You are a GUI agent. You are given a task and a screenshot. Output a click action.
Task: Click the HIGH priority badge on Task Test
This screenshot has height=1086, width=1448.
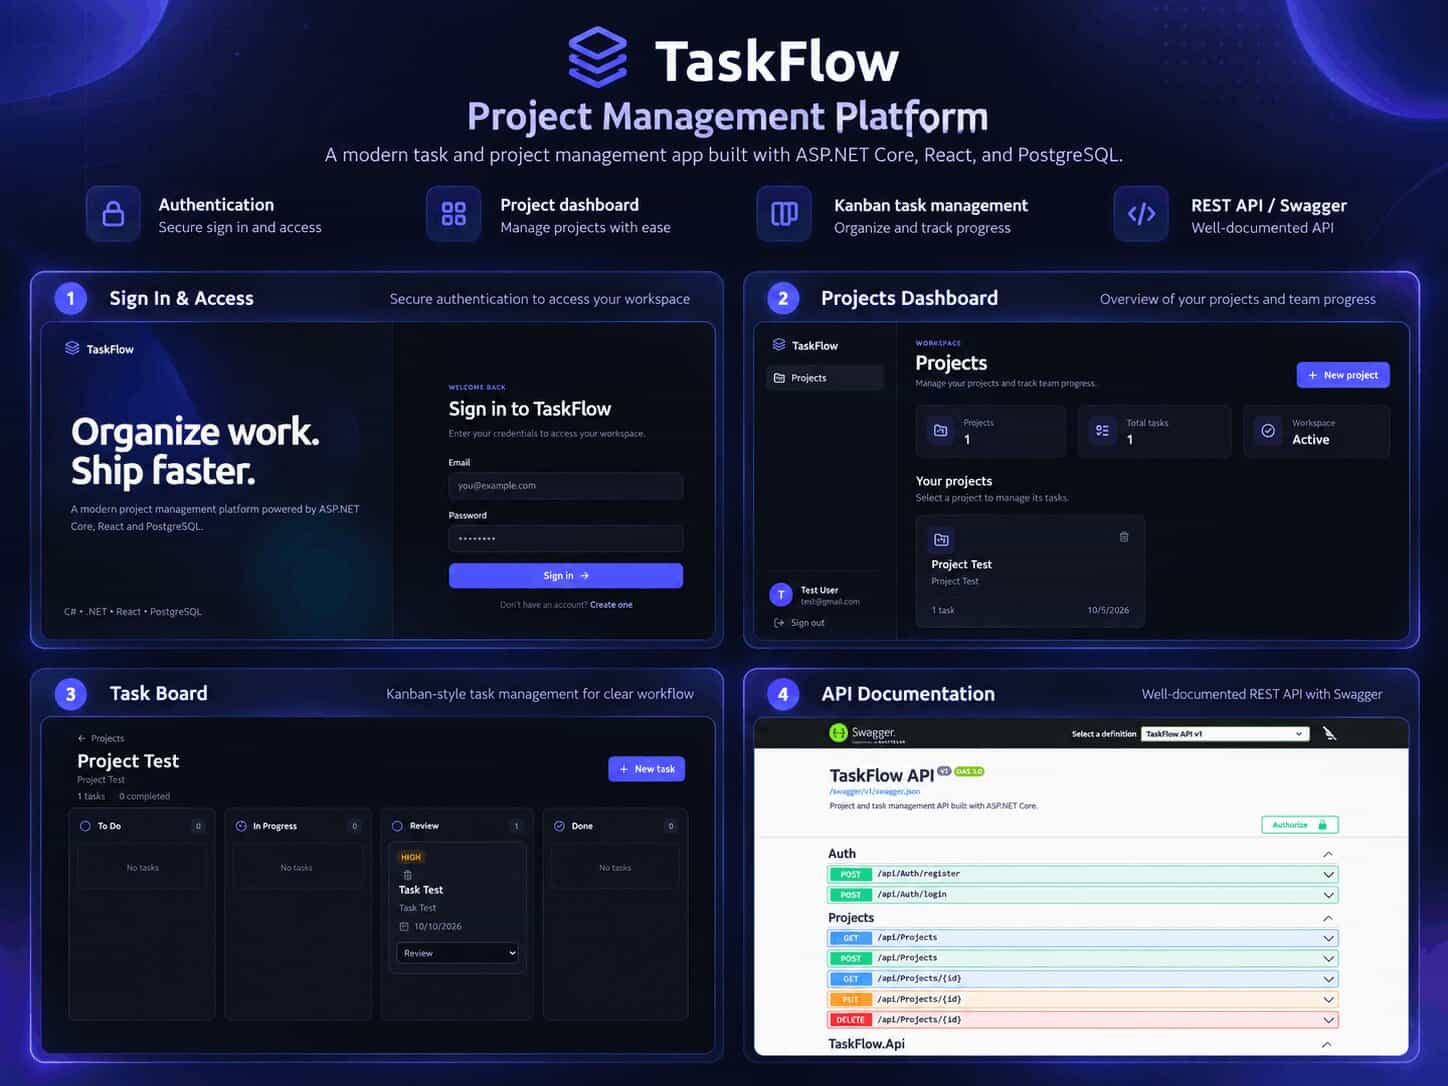pos(411,857)
